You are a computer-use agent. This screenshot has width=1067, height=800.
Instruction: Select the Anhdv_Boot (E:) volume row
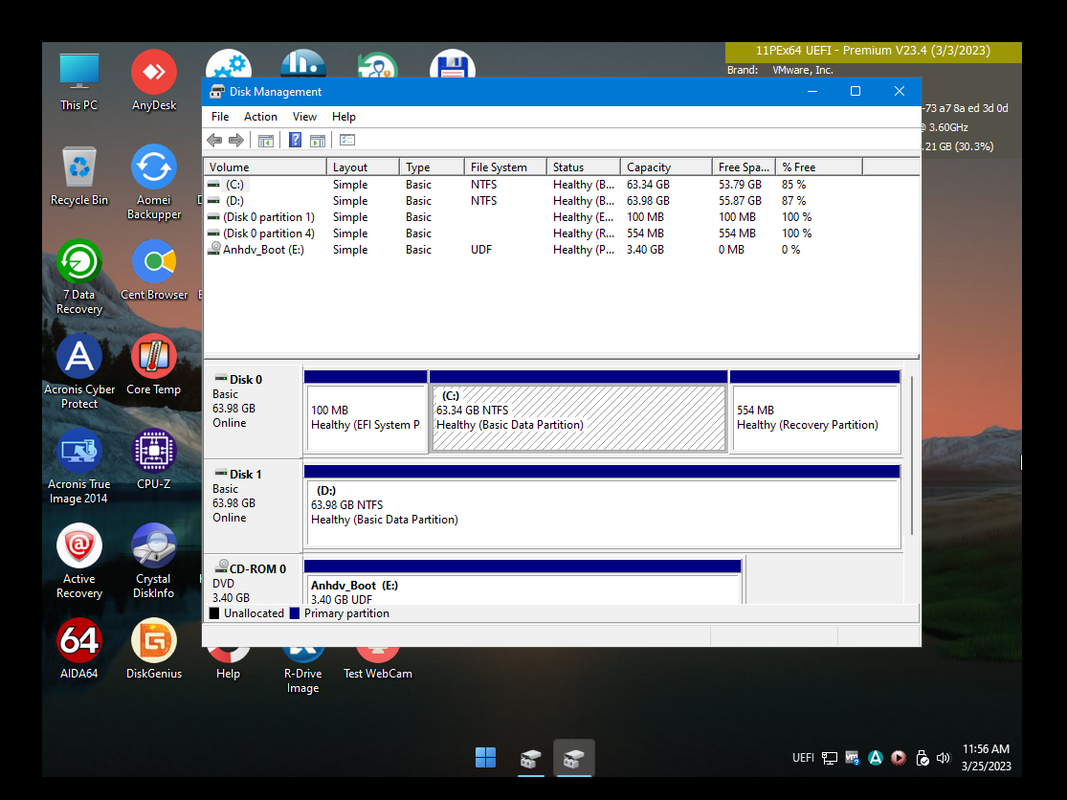tap(263, 250)
